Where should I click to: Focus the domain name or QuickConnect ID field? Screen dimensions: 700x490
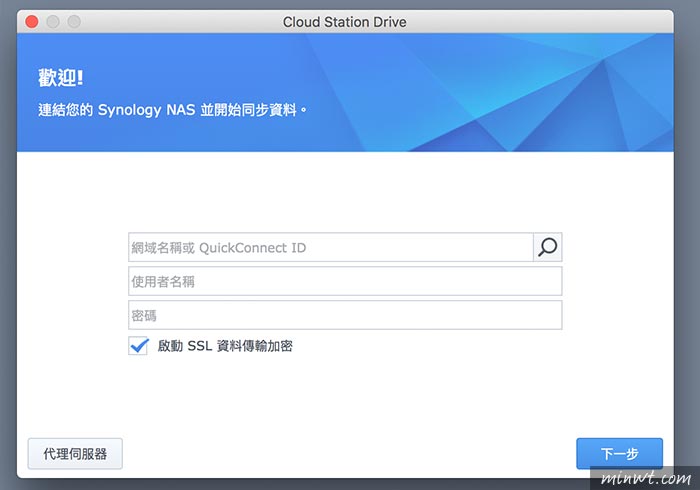[331, 247]
